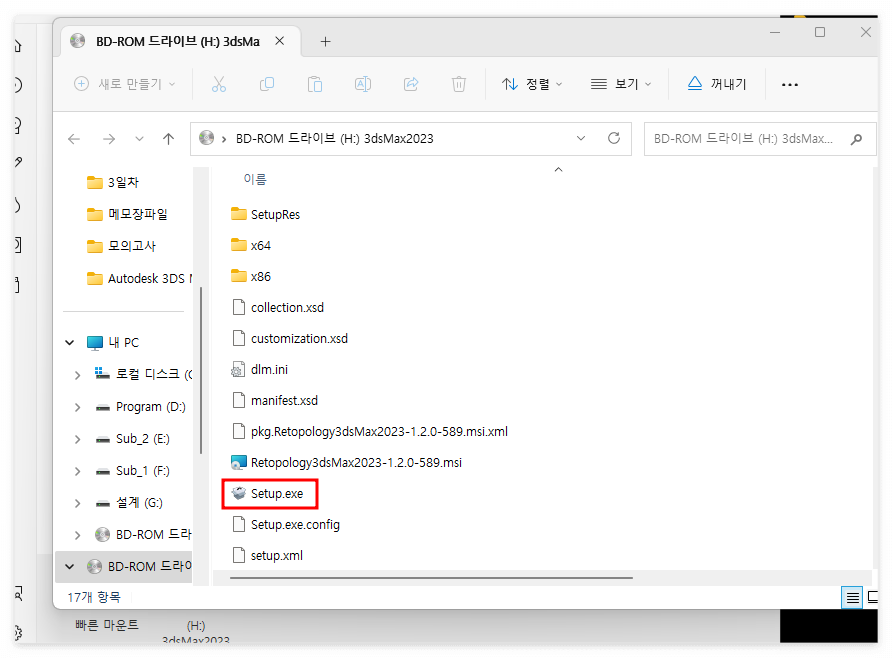
Task: Select the dlm.ini file
Action: 259,370
